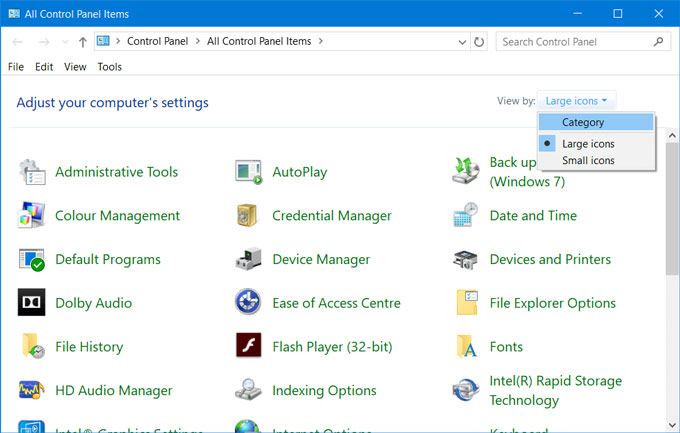Click the forward navigation arrow

coord(44,42)
